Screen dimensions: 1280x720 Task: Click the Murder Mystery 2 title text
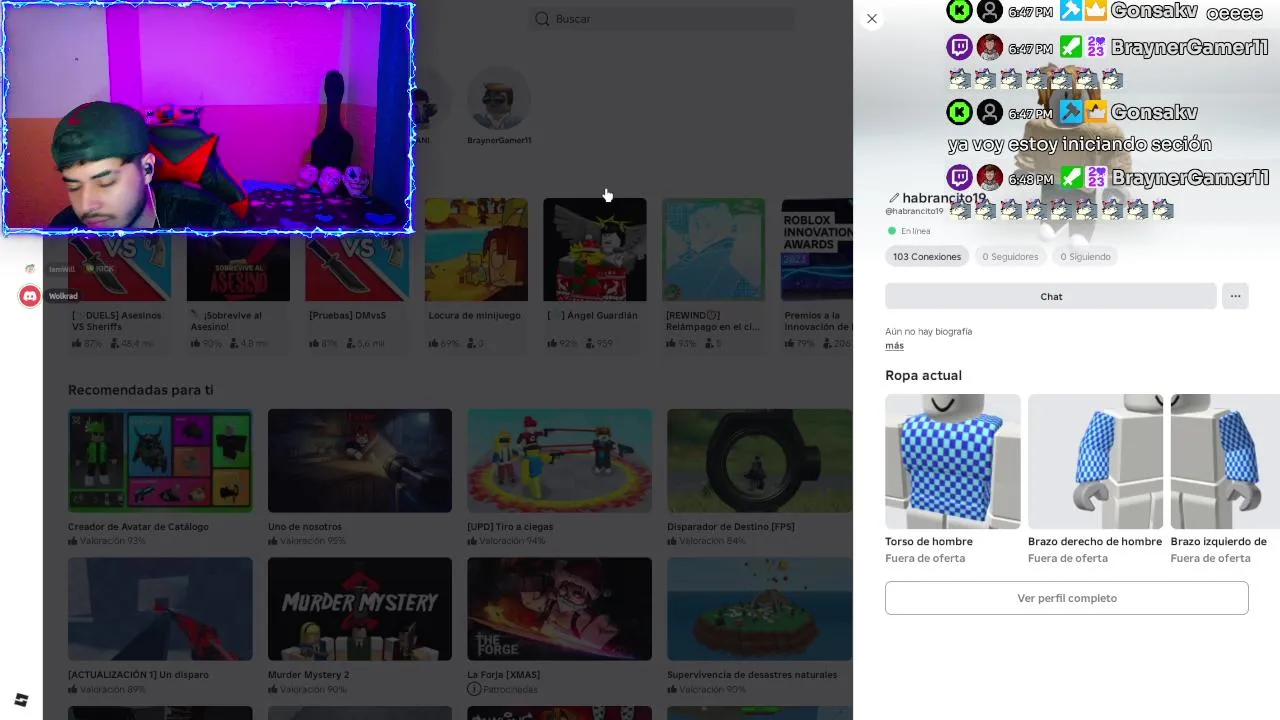pos(308,675)
